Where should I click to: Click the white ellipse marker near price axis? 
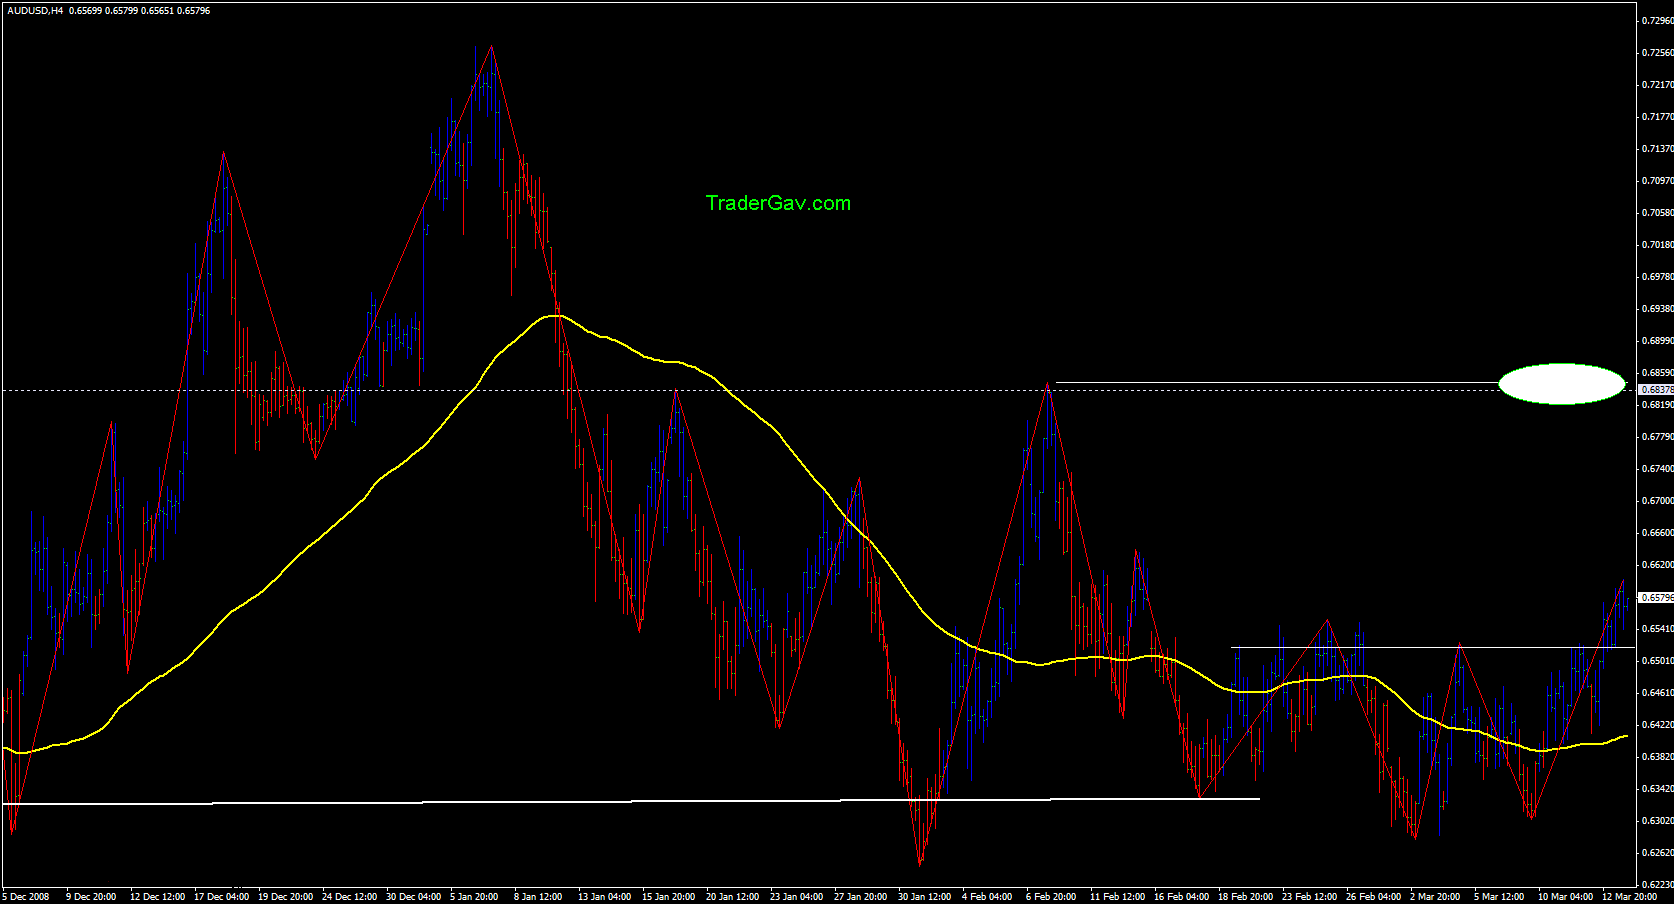1561,384
